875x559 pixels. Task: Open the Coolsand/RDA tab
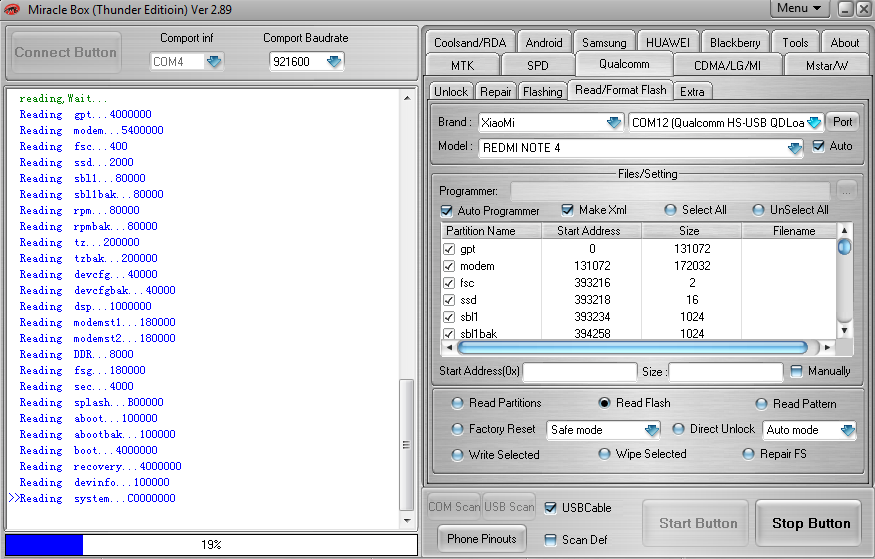tap(470, 42)
